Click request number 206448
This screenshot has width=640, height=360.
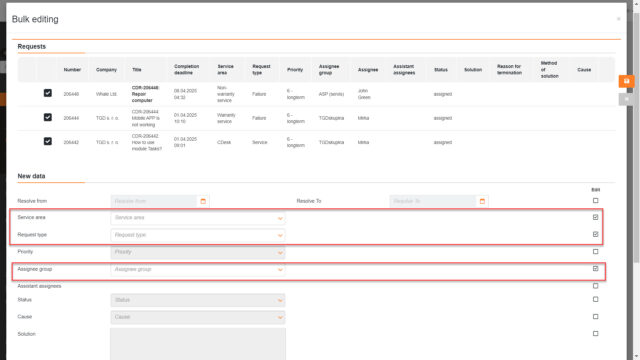click(x=71, y=94)
